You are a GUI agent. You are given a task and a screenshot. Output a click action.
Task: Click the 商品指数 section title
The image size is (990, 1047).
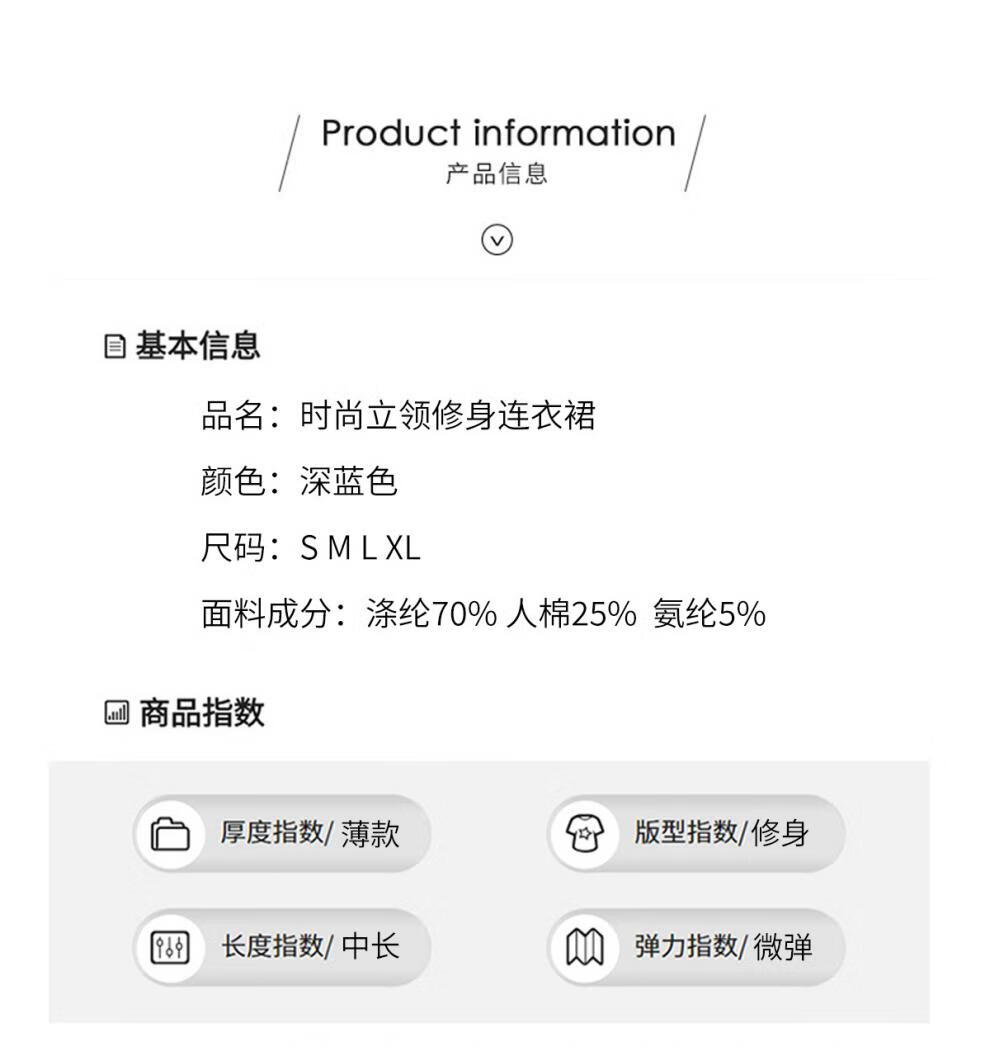202,712
